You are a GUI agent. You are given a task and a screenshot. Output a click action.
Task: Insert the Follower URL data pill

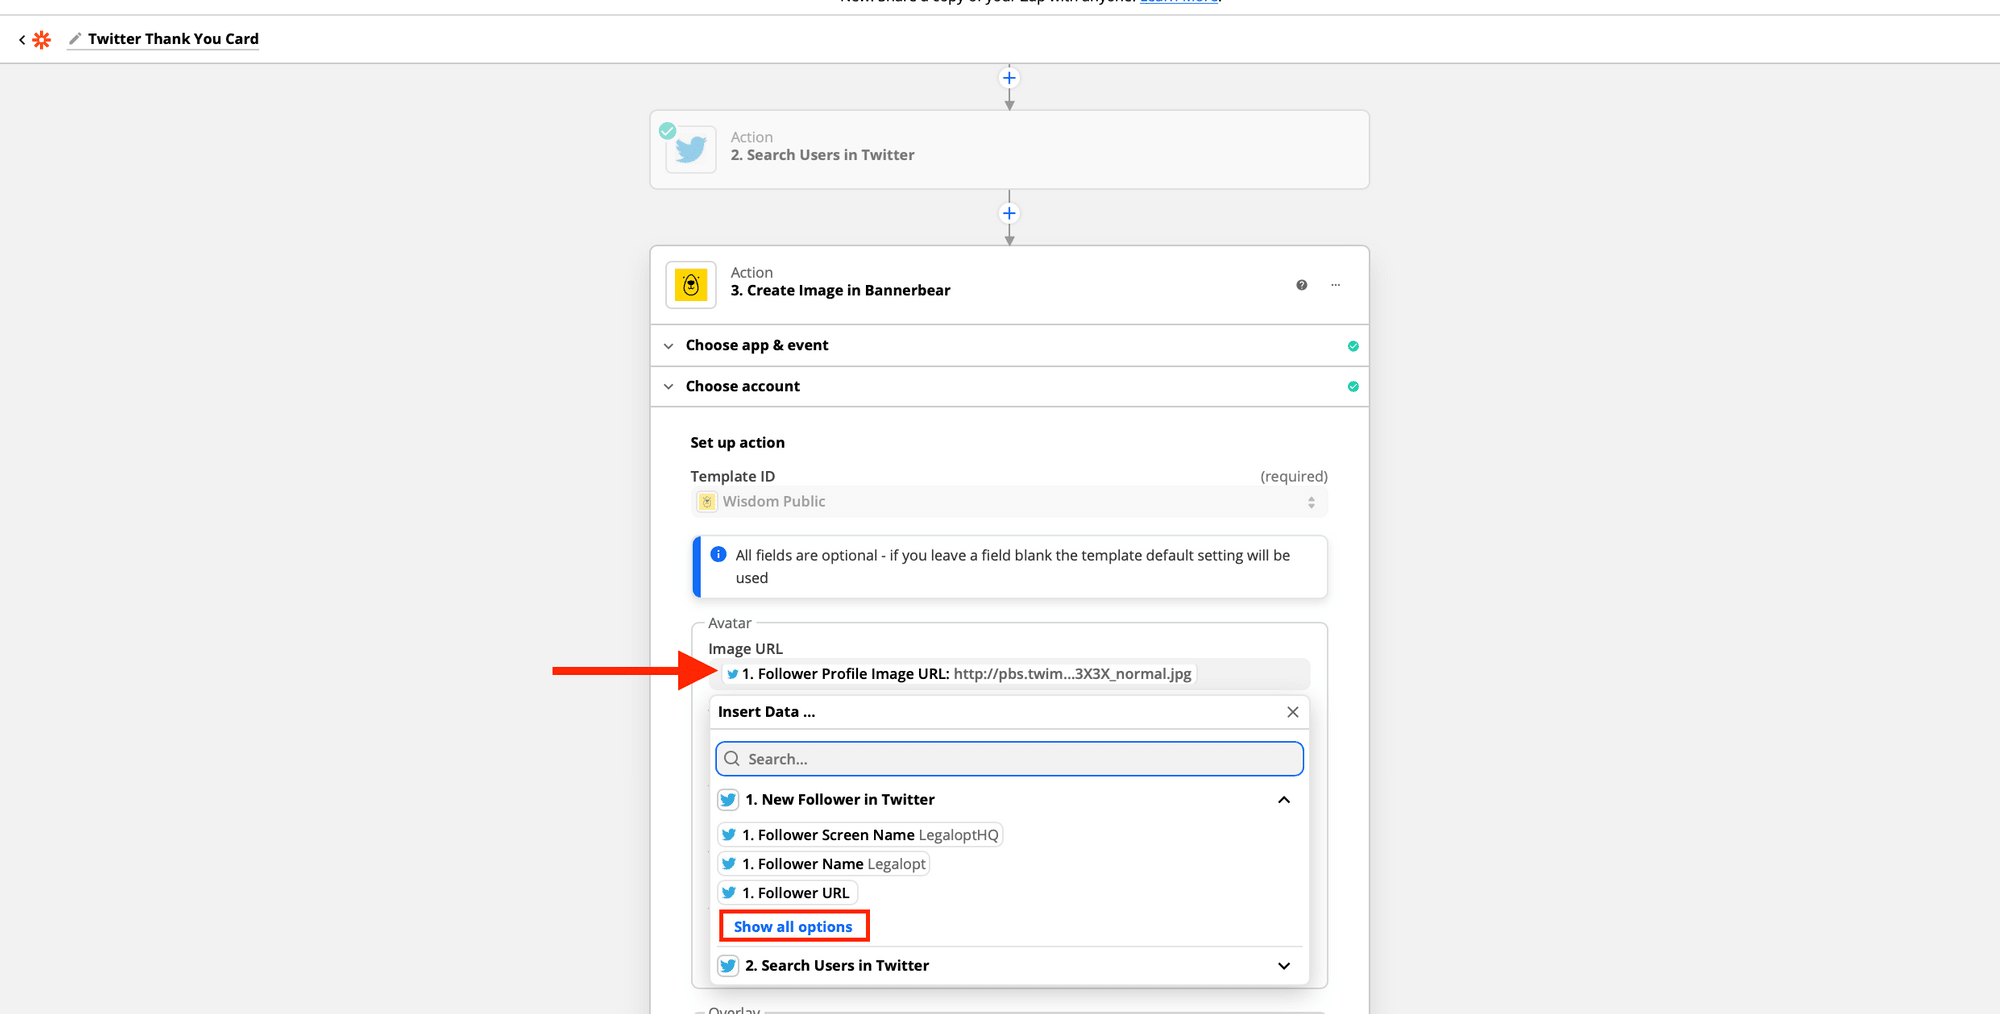[788, 893]
